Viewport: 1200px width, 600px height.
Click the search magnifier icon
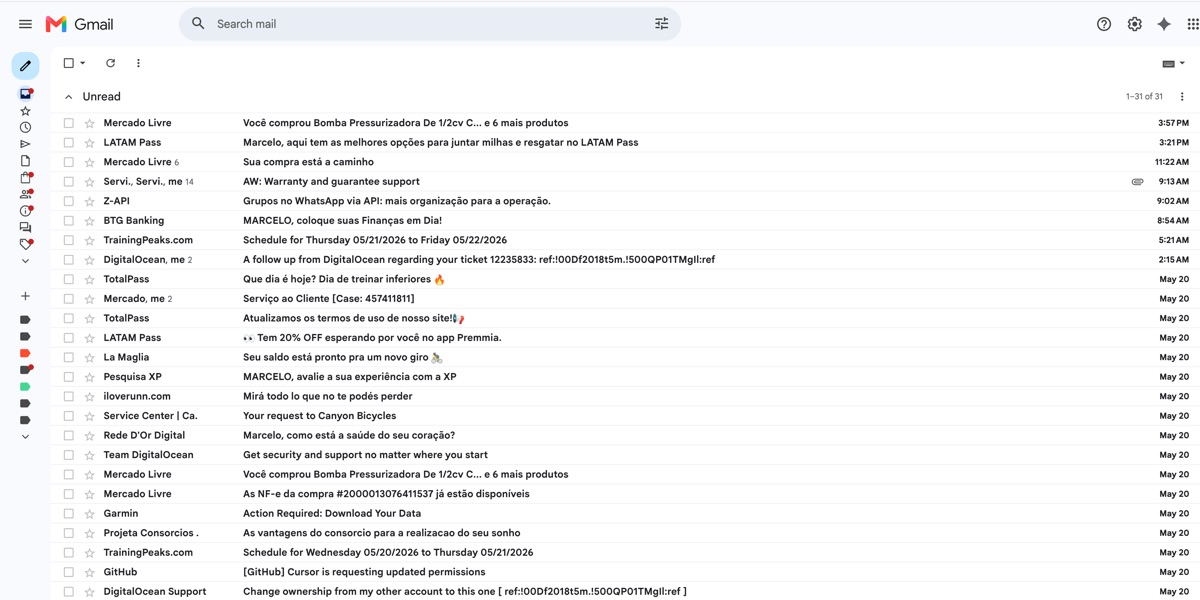[x=198, y=24]
